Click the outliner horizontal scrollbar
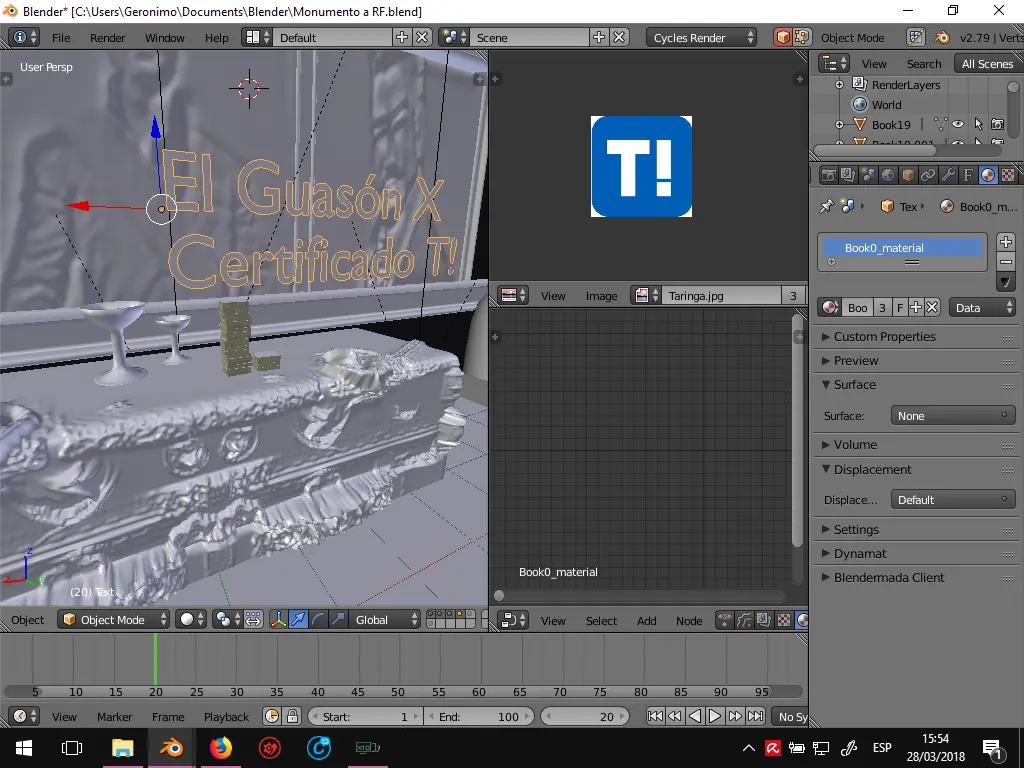Screen dimensions: 1024x768 pyautogui.click(x=874, y=150)
